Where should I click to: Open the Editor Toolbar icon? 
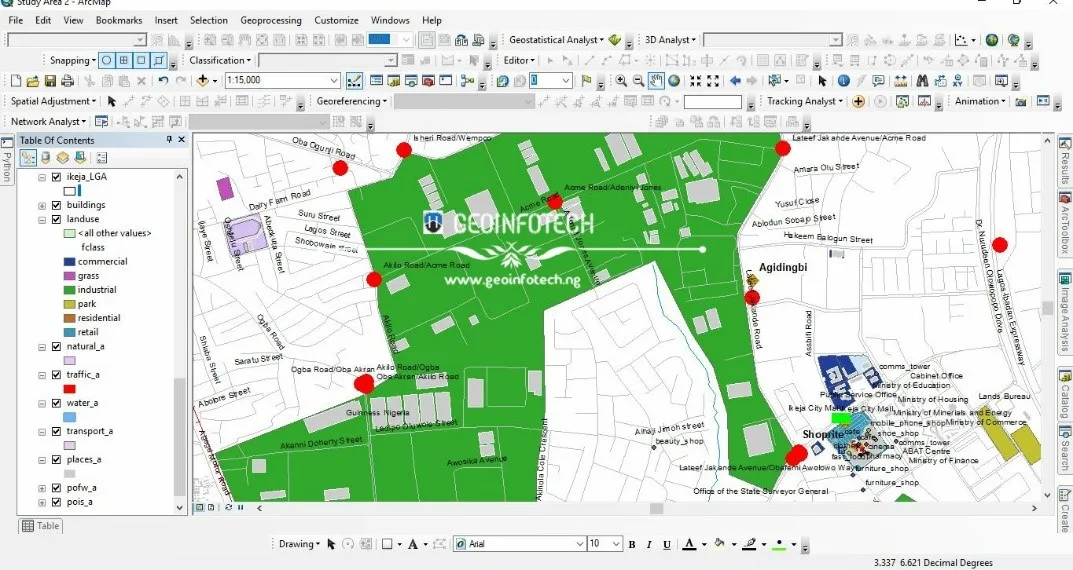[354, 81]
